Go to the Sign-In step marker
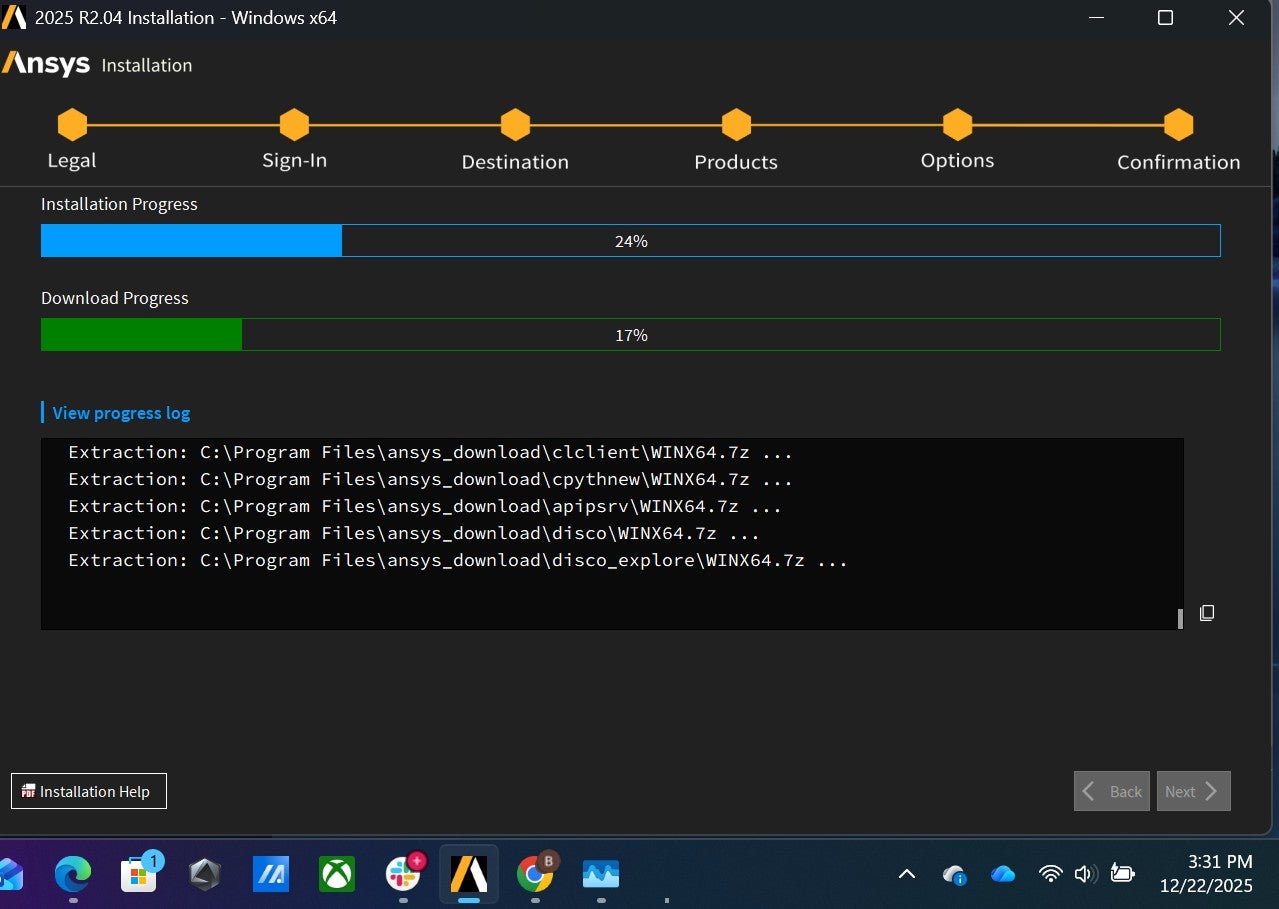Viewport: 1279px width, 909px height. click(294, 125)
